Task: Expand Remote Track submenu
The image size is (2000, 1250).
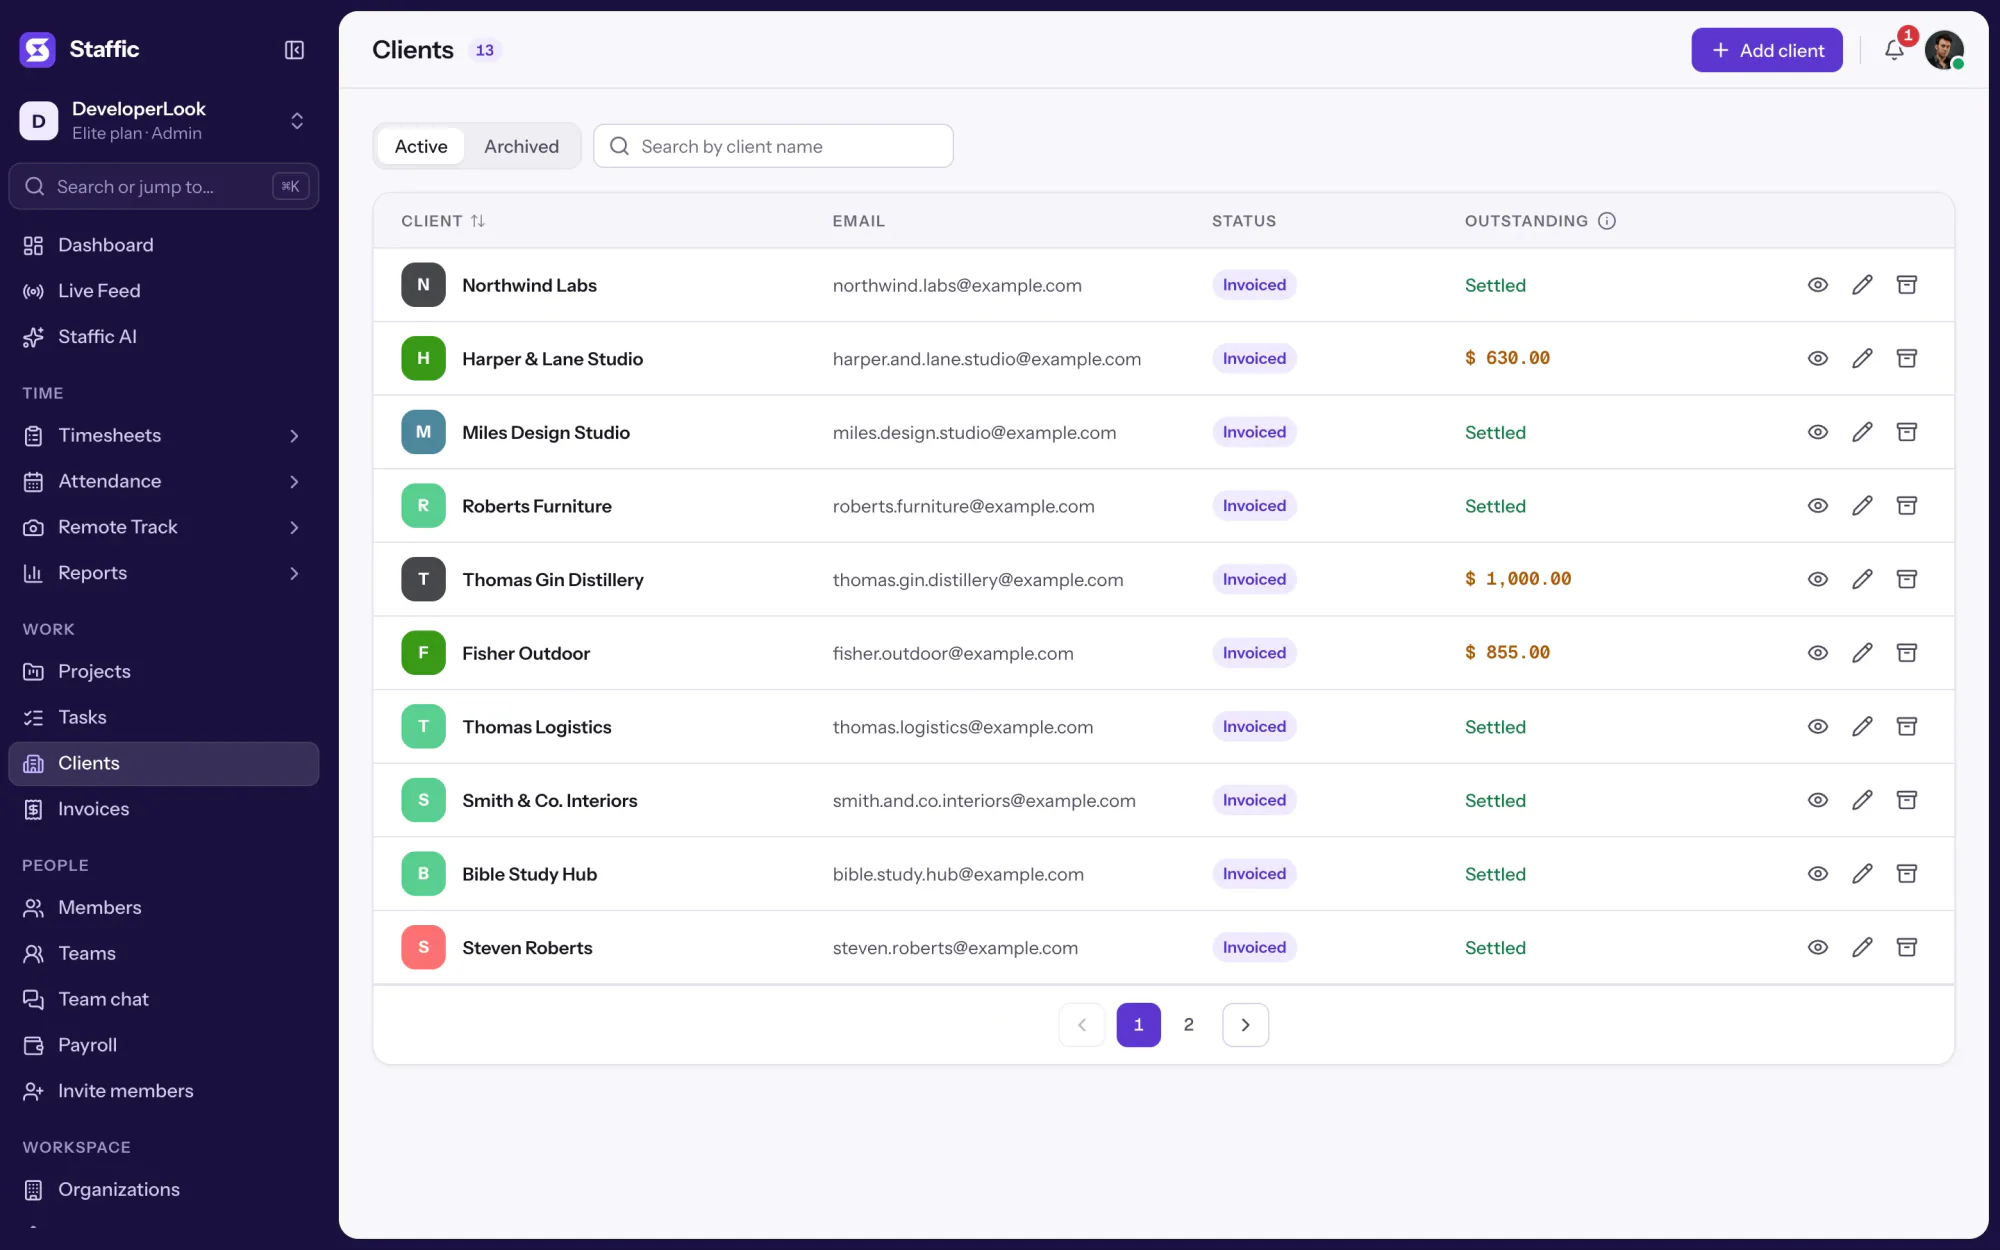Action: (x=294, y=527)
